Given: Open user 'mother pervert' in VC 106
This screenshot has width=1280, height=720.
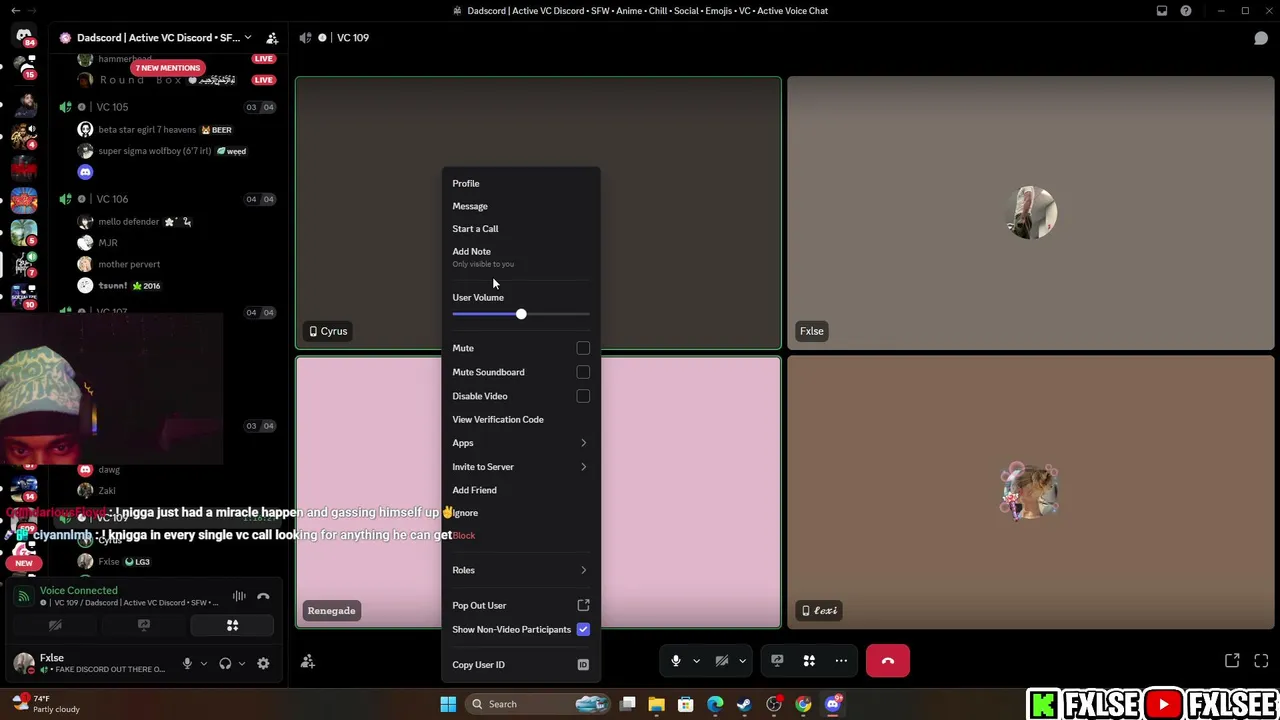Looking at the screenshot, I should click(x=129, y=264).
